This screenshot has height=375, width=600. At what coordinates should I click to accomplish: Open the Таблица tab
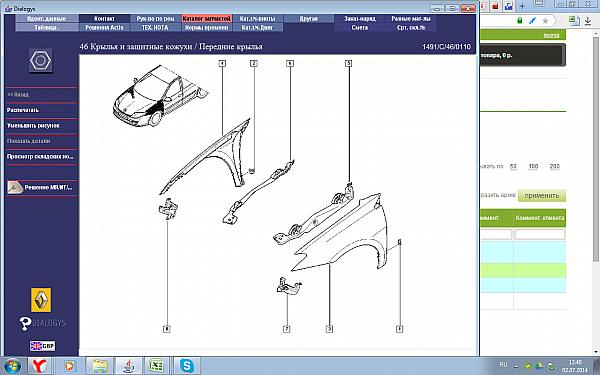click(x=47, y=28)
